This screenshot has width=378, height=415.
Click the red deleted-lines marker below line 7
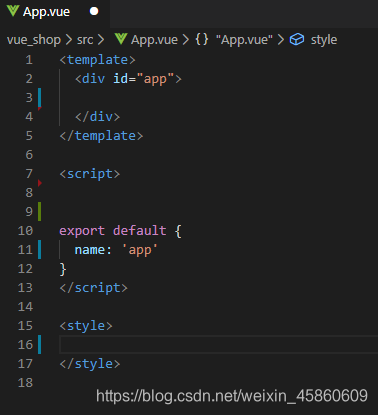pyautogui.click(x=40, y=183)
